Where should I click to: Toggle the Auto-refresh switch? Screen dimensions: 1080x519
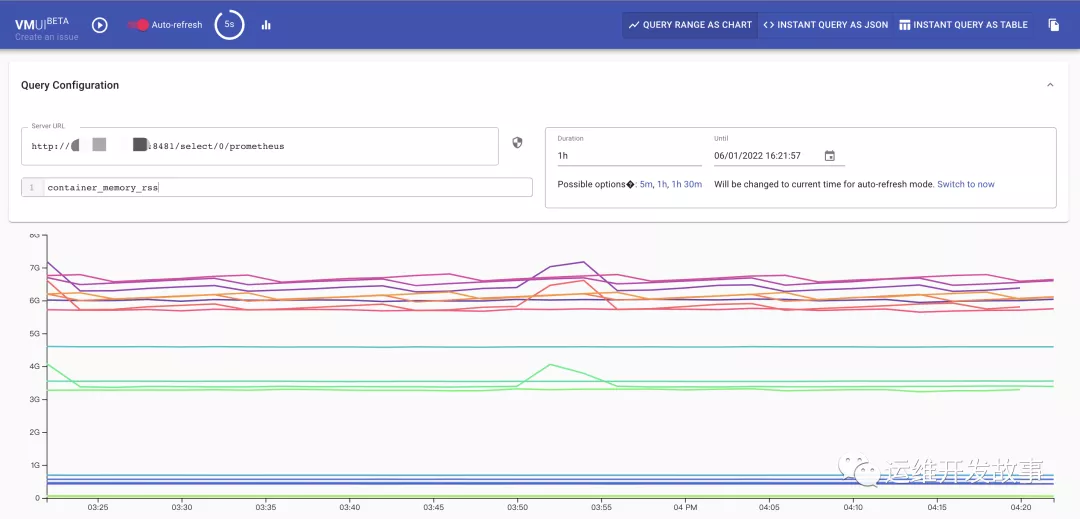pos(140,25)
